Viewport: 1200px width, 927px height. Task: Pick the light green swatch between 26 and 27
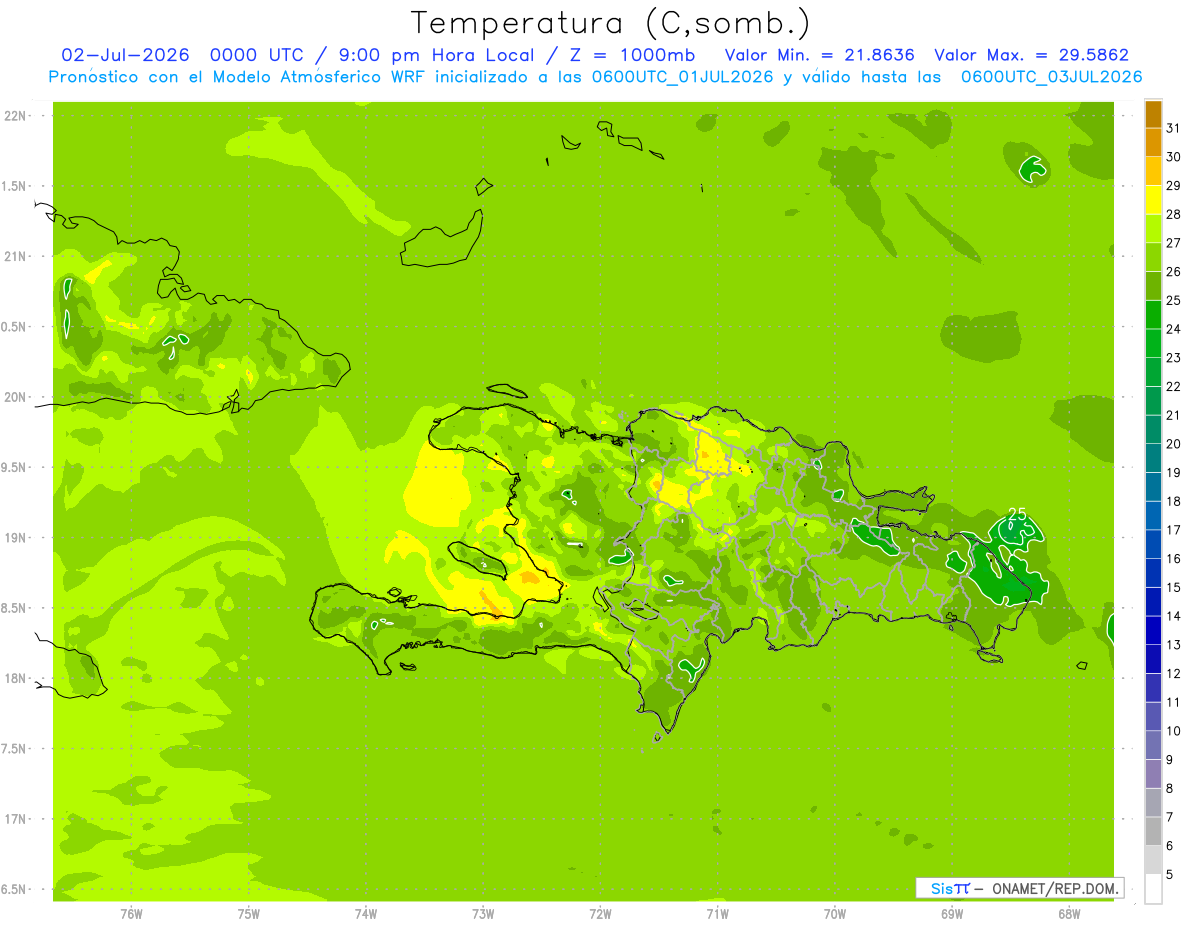point(1153,257)
